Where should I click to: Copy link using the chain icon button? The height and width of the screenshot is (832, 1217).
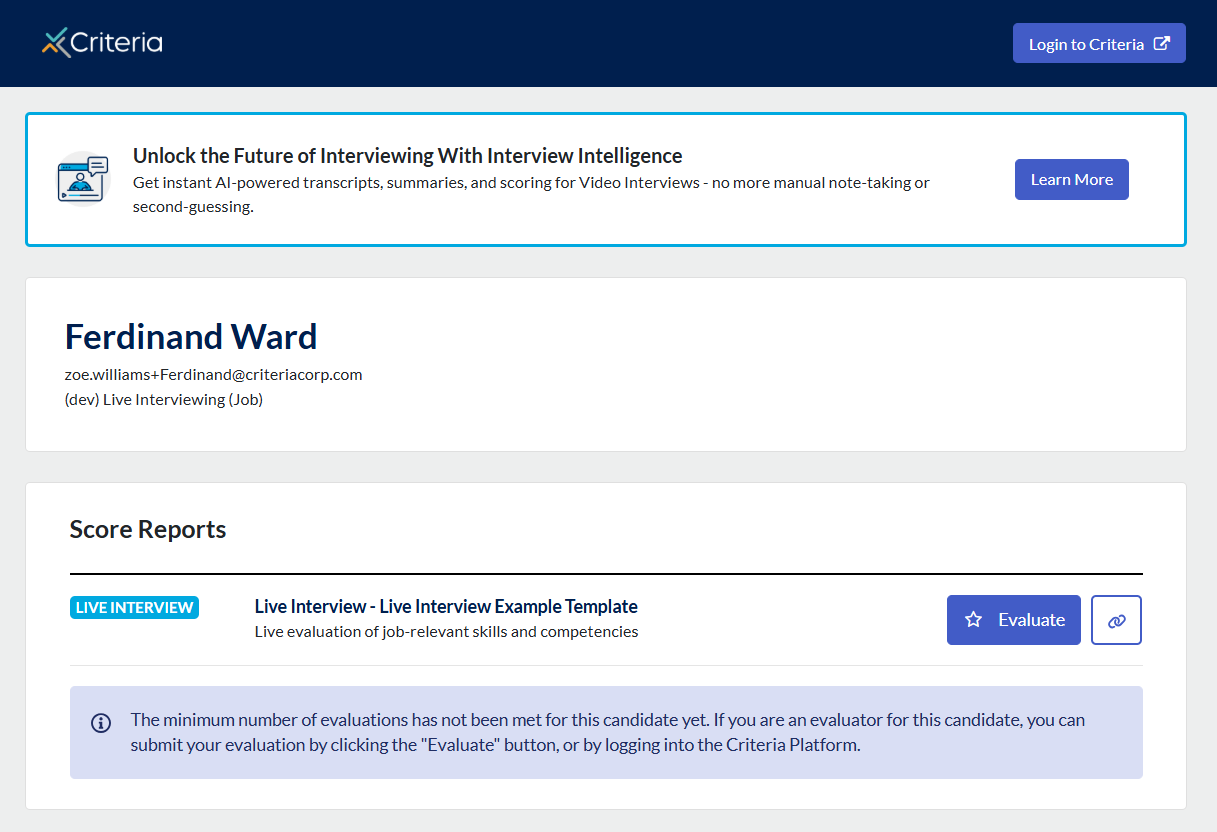[x=1117, y=620]
